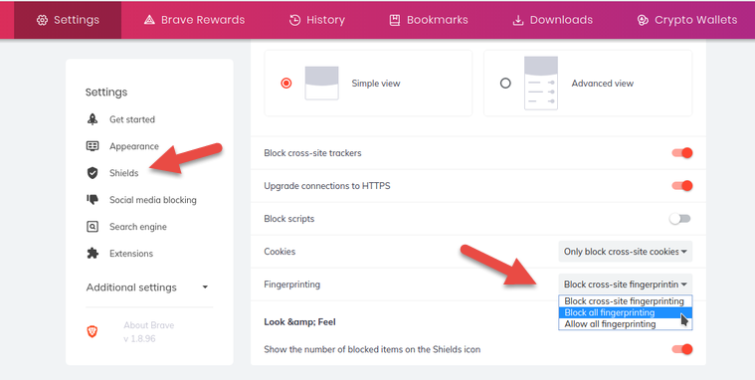755x380 pixels.
Task: Click the Fingerprinting label text
Action: point(292,284)
